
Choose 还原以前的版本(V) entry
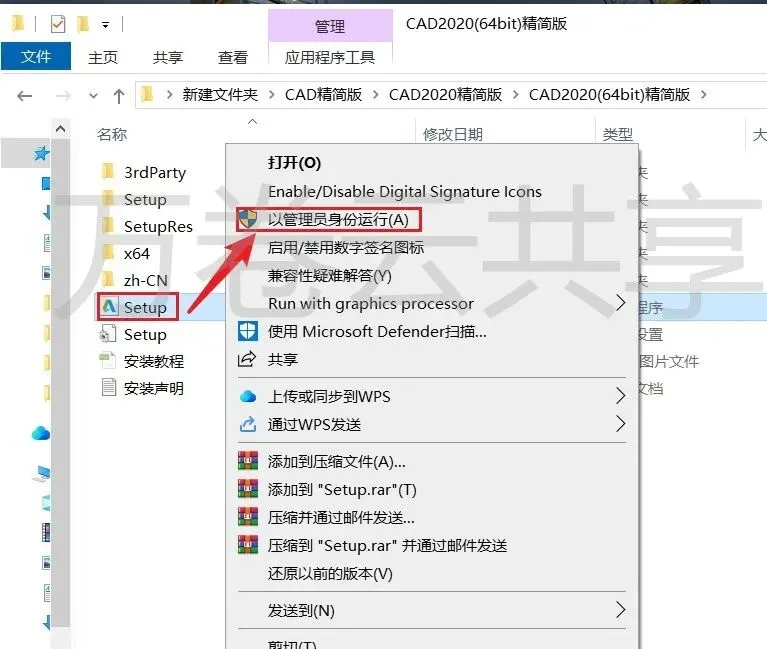click(x=330, y=574)
